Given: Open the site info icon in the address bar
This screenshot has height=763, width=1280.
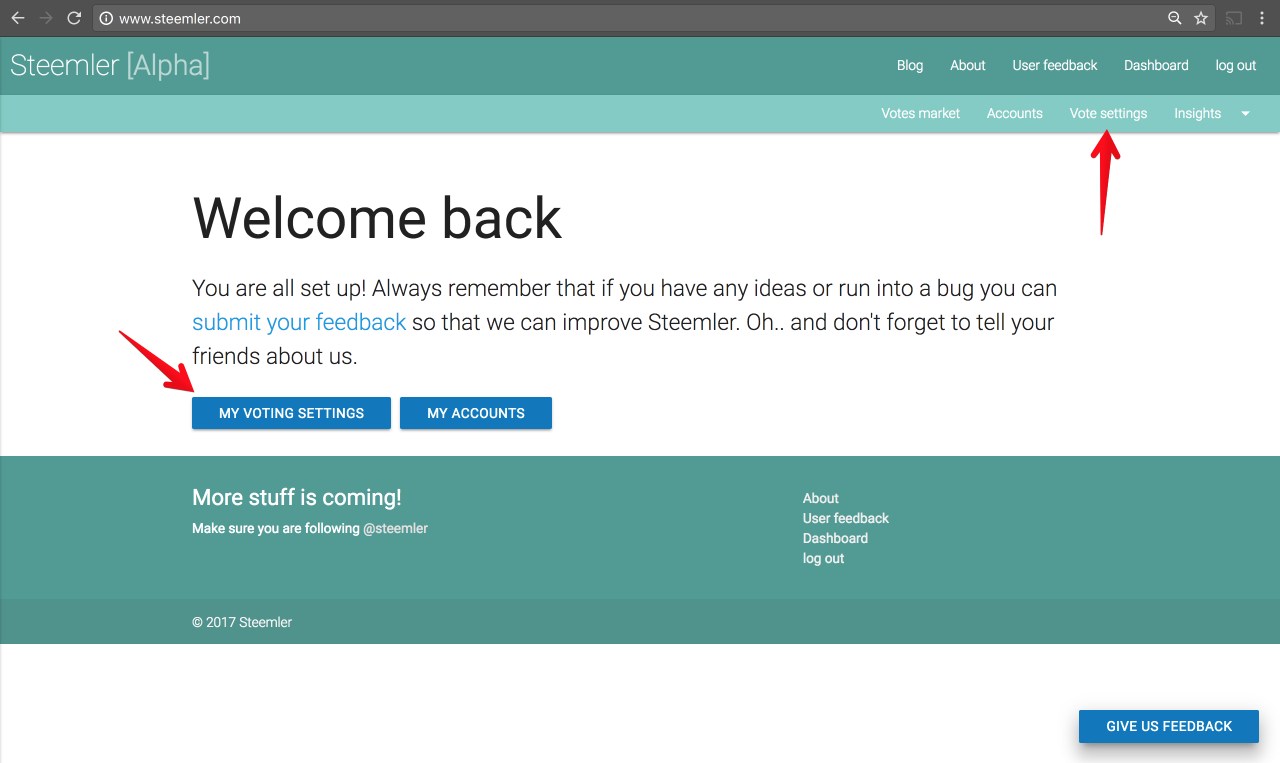Looking at the screenshot, I should 106,18.
